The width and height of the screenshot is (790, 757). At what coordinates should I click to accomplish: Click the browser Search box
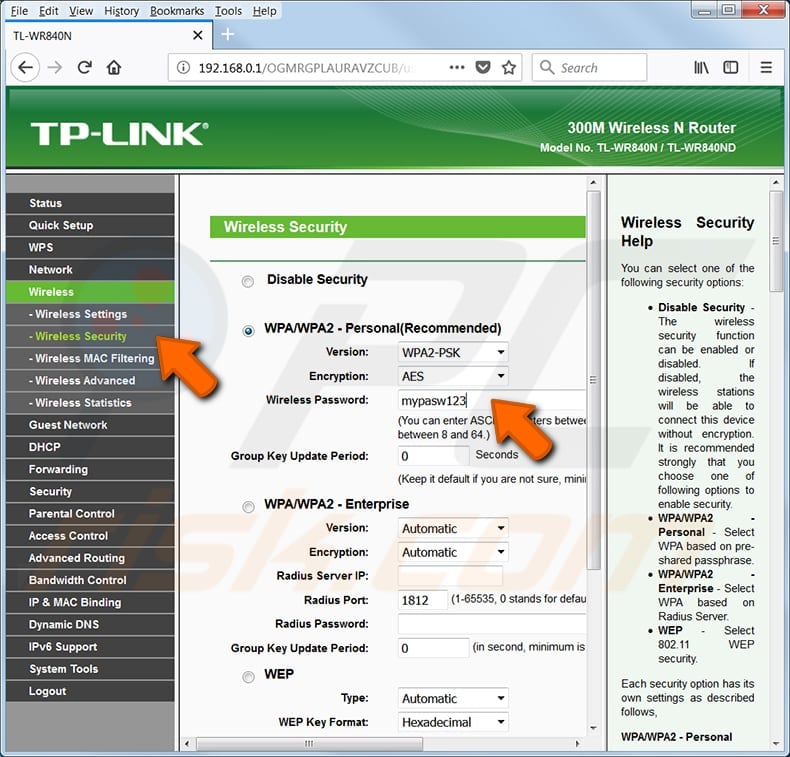(589, 67)
